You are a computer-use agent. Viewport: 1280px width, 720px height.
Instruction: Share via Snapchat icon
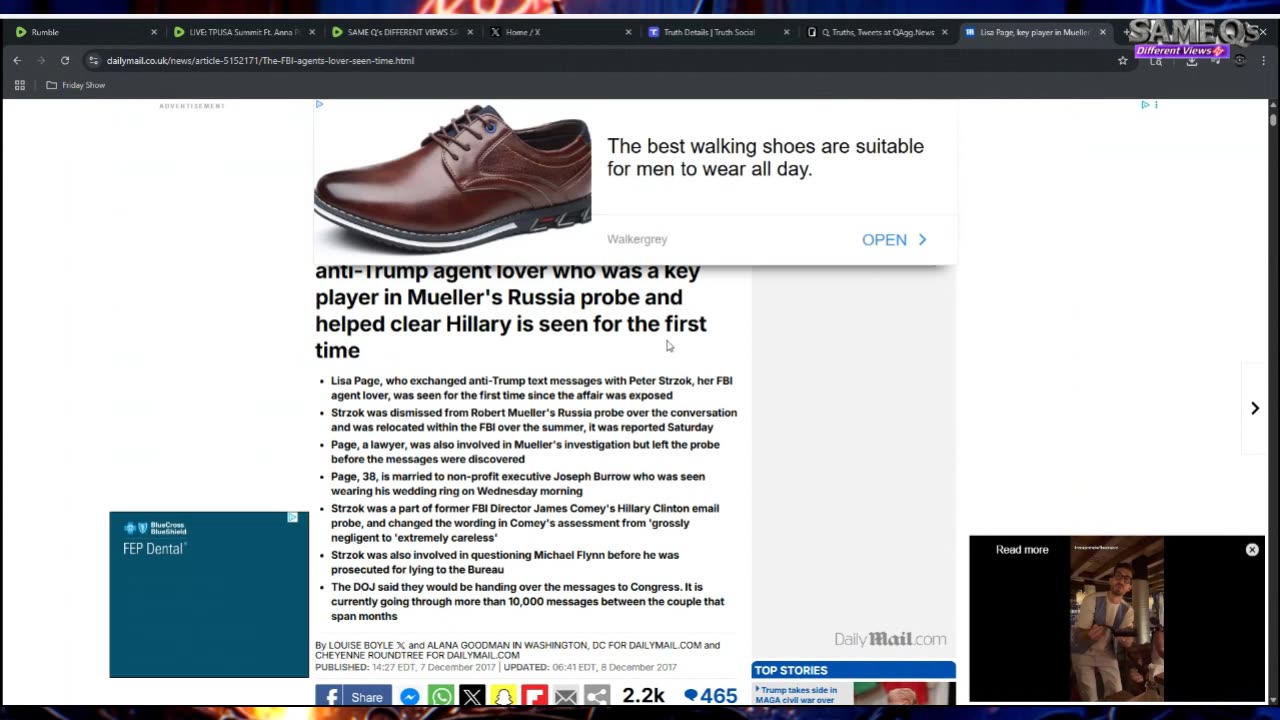click(503, 696)
